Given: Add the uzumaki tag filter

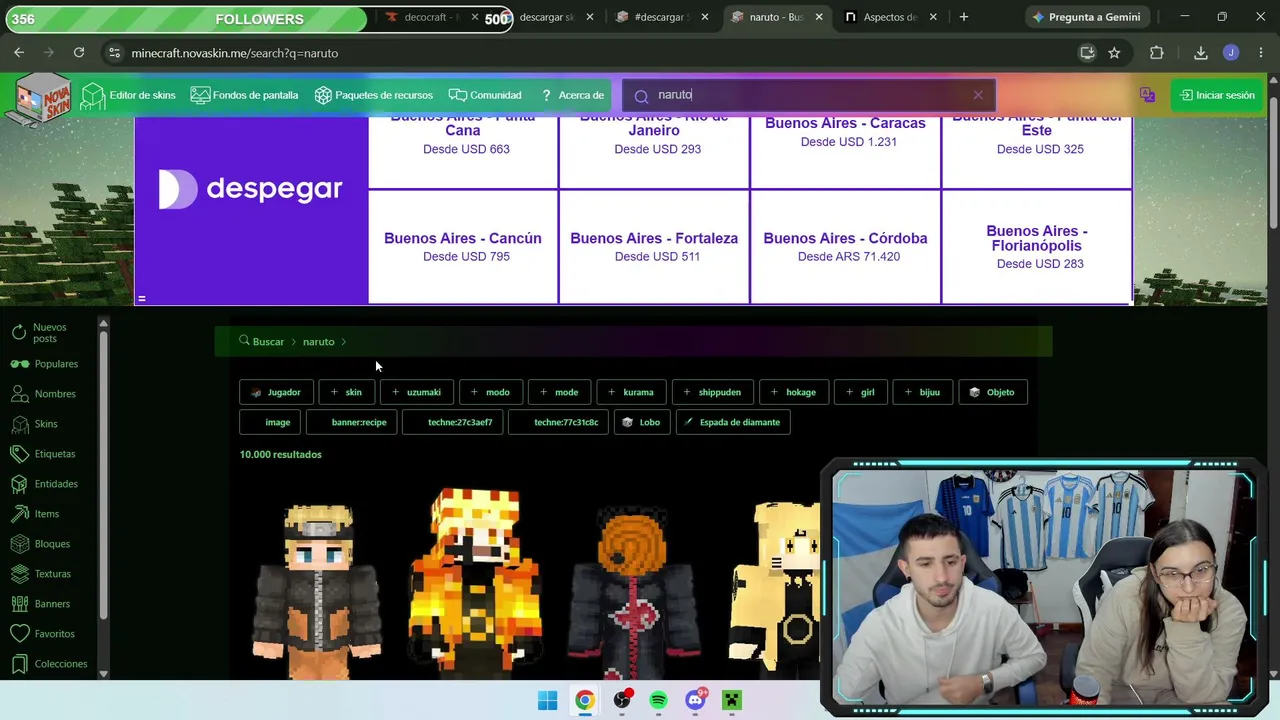Looking at the screenshot, I should click(416, 392).
